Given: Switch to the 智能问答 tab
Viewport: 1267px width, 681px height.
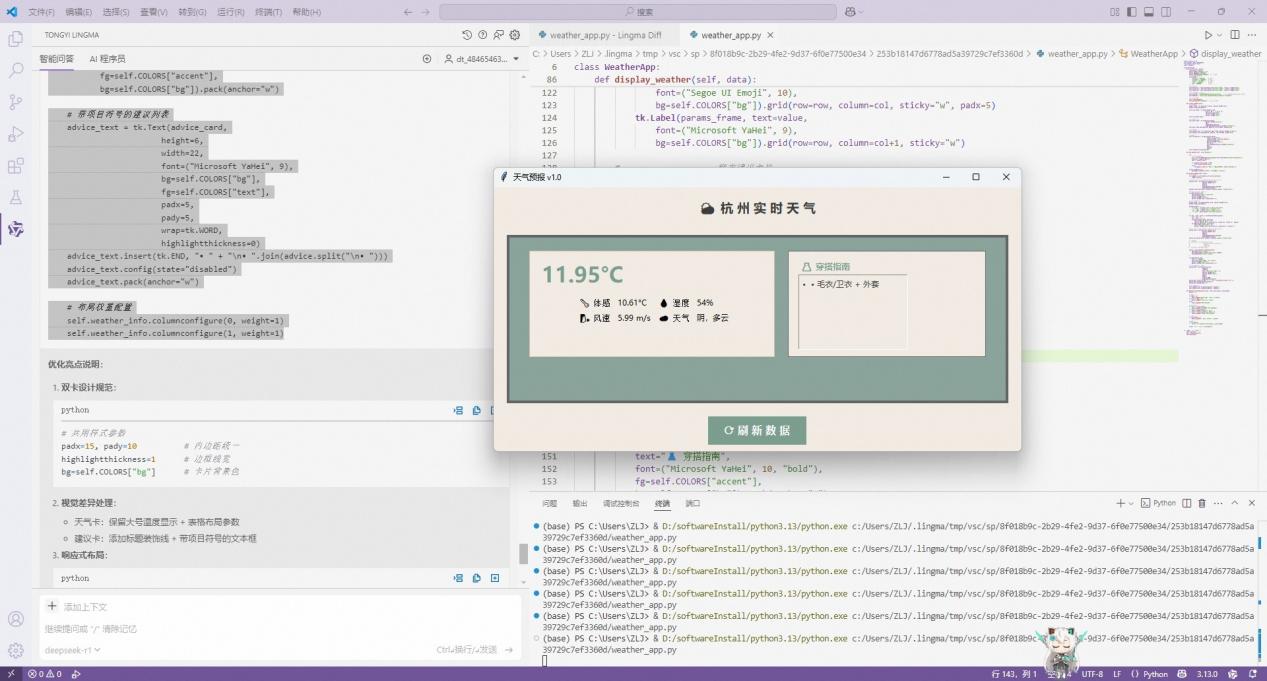Looking at the screenshot, I should click(x=56, y=59).
